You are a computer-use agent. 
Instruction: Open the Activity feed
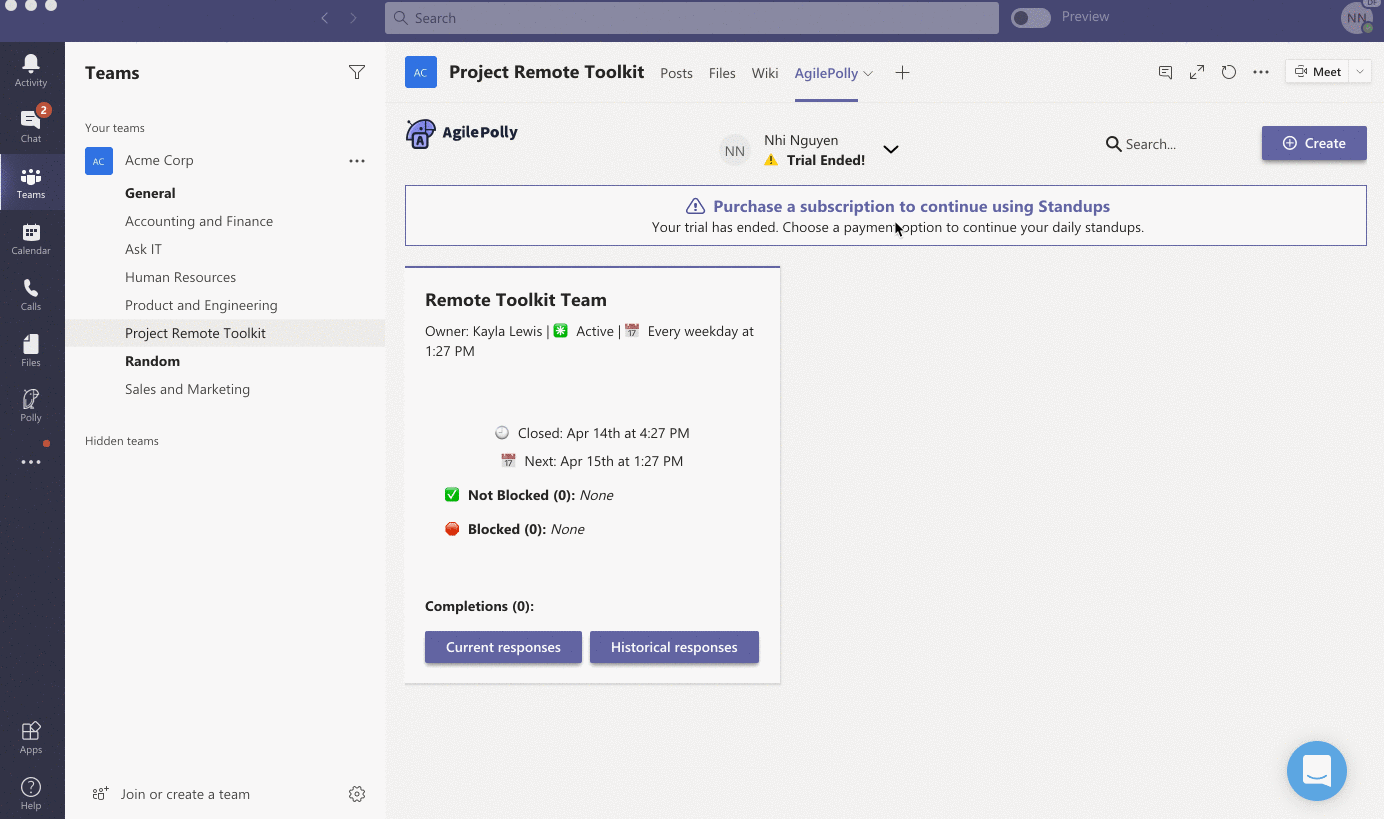31,70
